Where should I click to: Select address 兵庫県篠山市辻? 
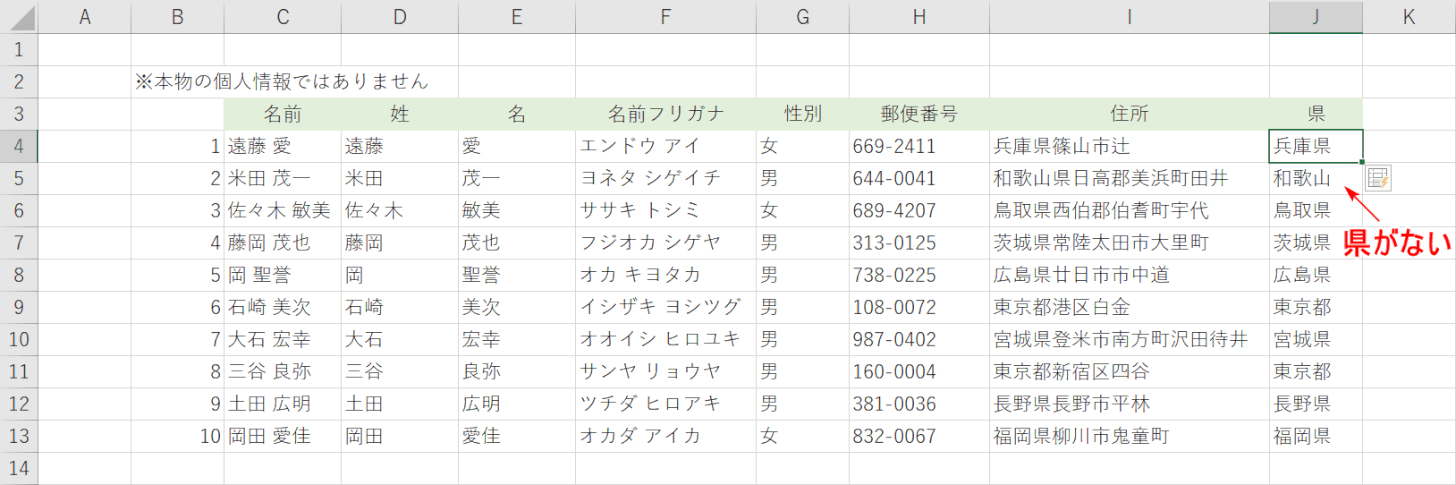(x=1129, y=146)
